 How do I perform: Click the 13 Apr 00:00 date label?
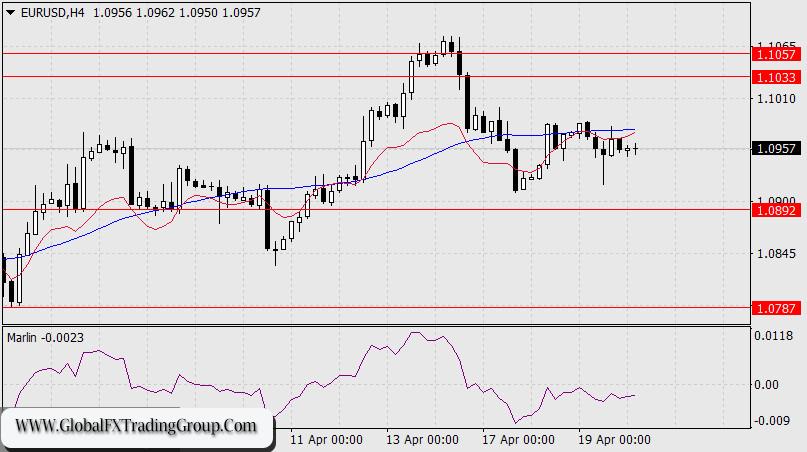pyautogui.click(x=423, y=440)
